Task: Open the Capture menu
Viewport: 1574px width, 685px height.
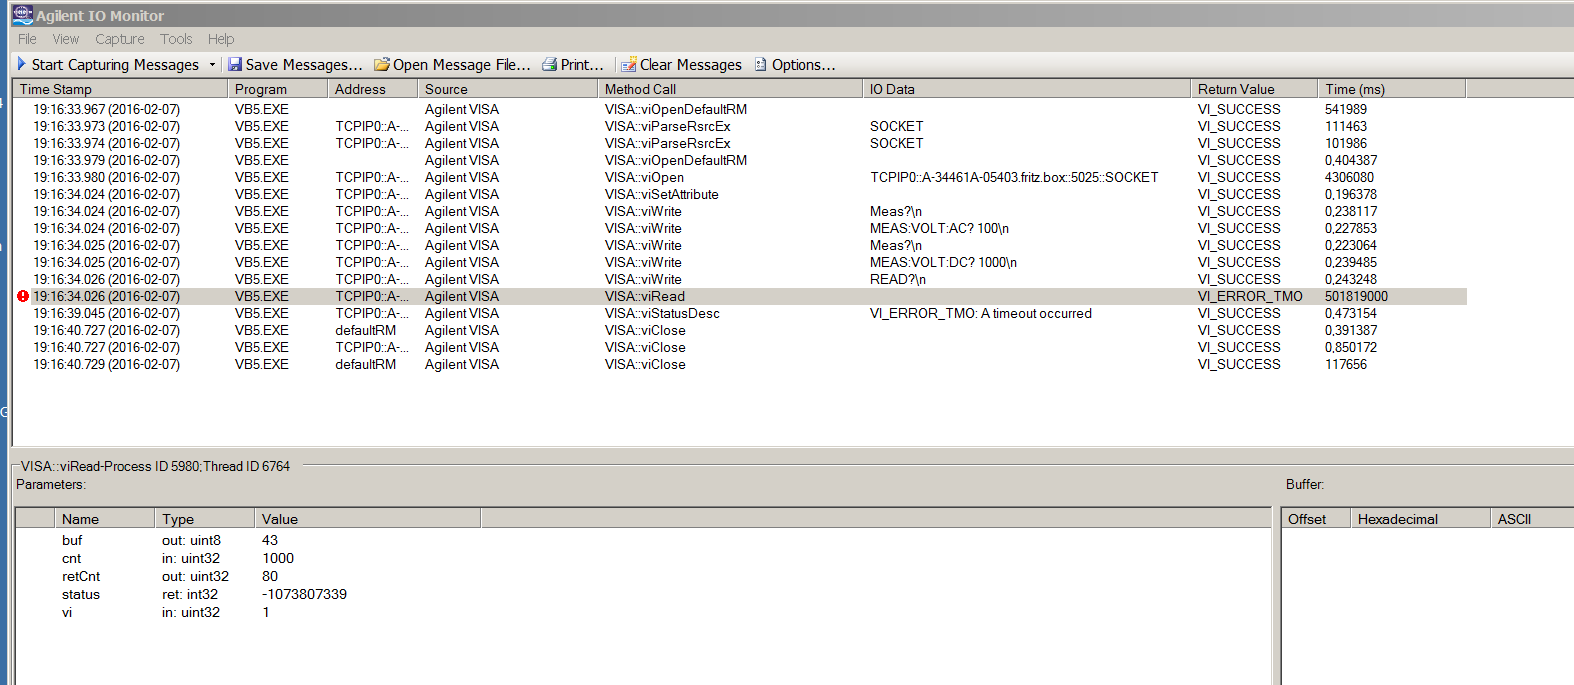Action: point(120,39)
